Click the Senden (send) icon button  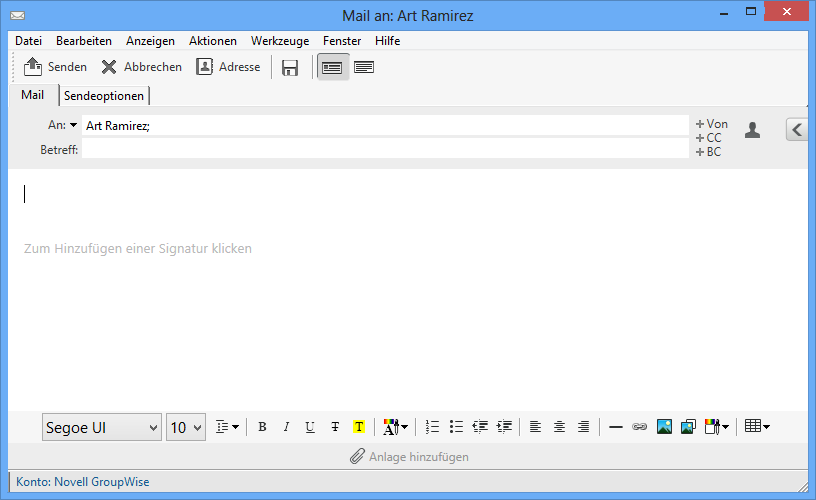(55, 67)
